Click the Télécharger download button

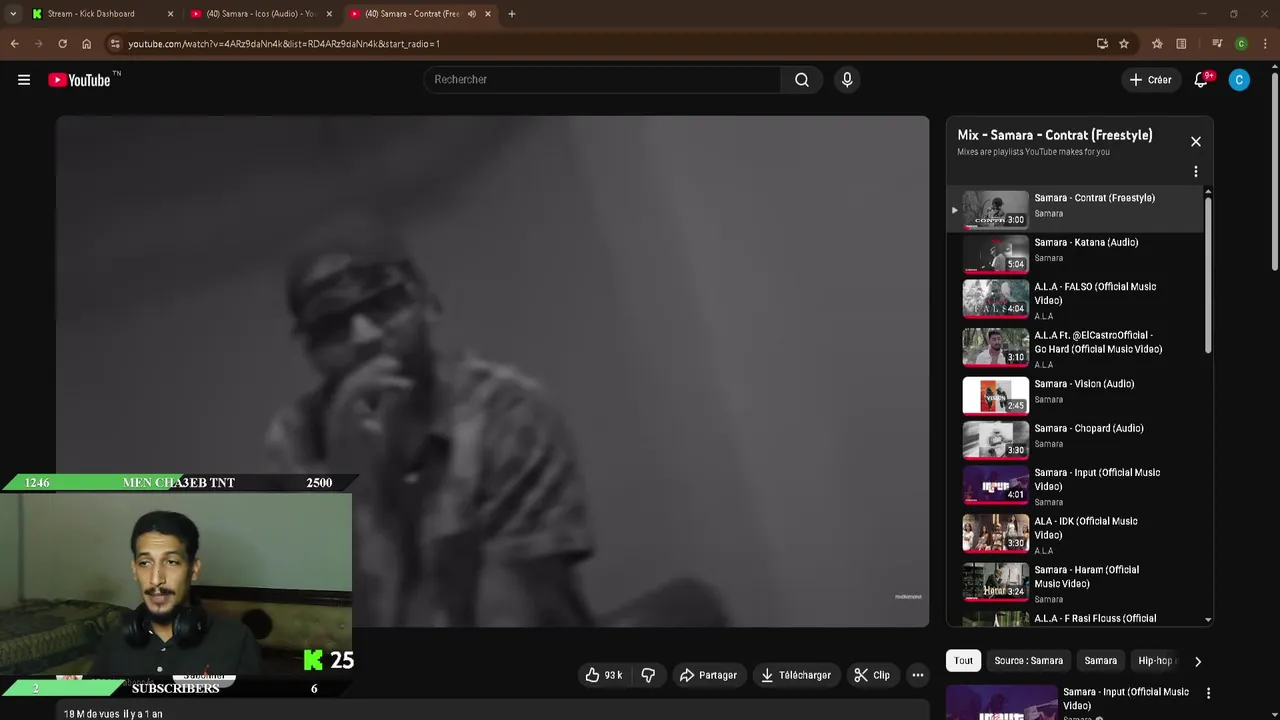click(796, 675)
